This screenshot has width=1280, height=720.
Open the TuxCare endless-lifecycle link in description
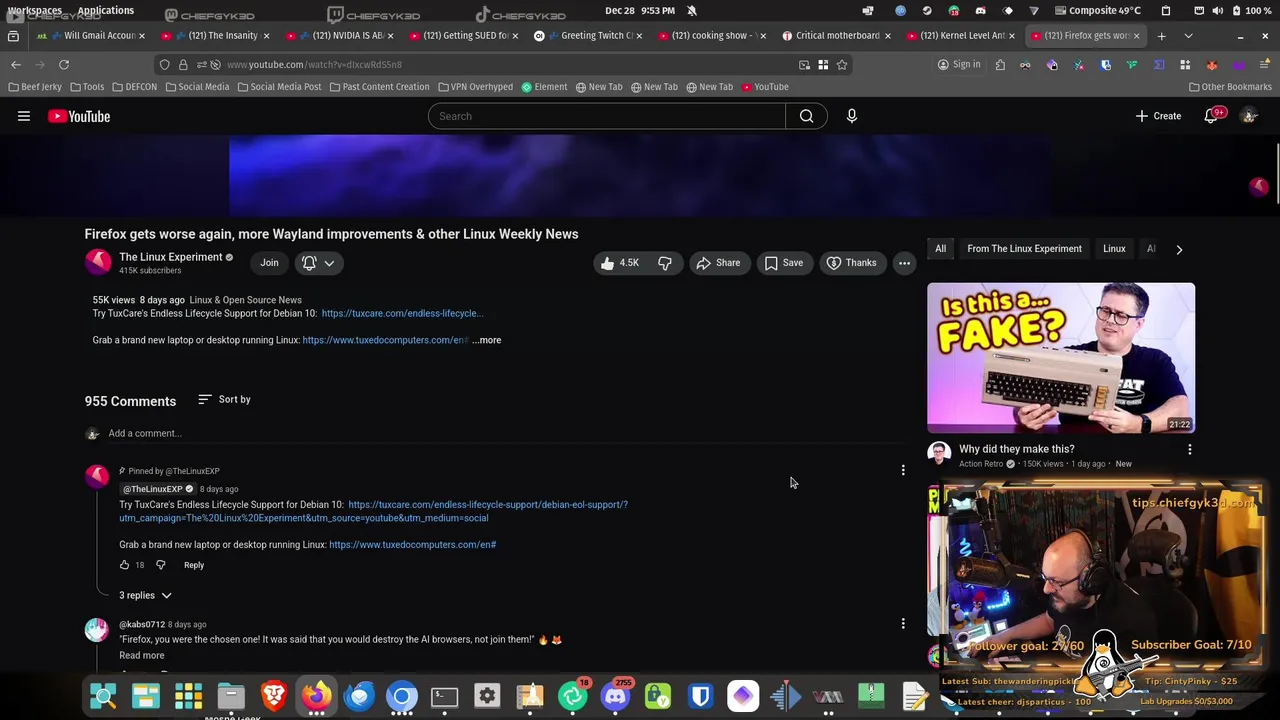click(x=402, y=313)
